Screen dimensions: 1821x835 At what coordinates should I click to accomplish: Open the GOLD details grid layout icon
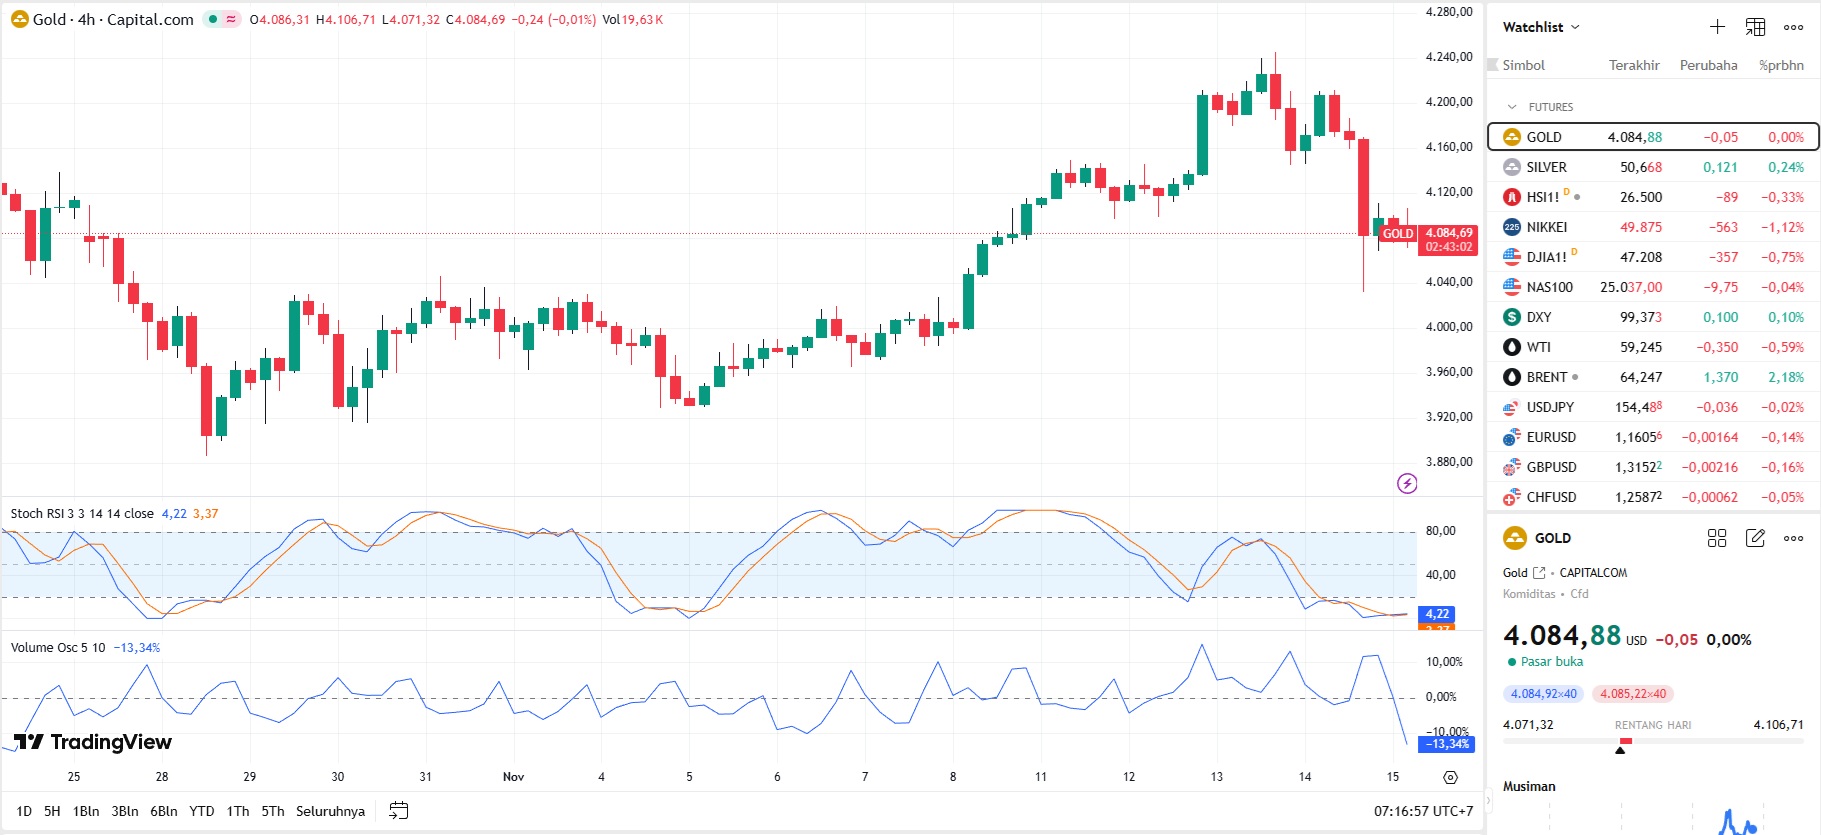click(x=1716, y=538)
